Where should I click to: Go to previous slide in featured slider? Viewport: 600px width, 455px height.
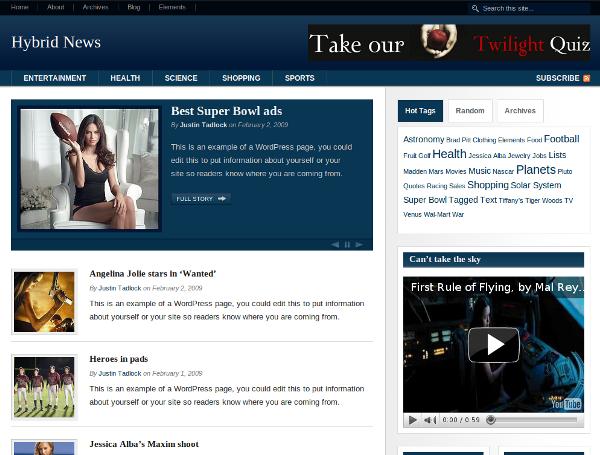click(x=335, y=245)
